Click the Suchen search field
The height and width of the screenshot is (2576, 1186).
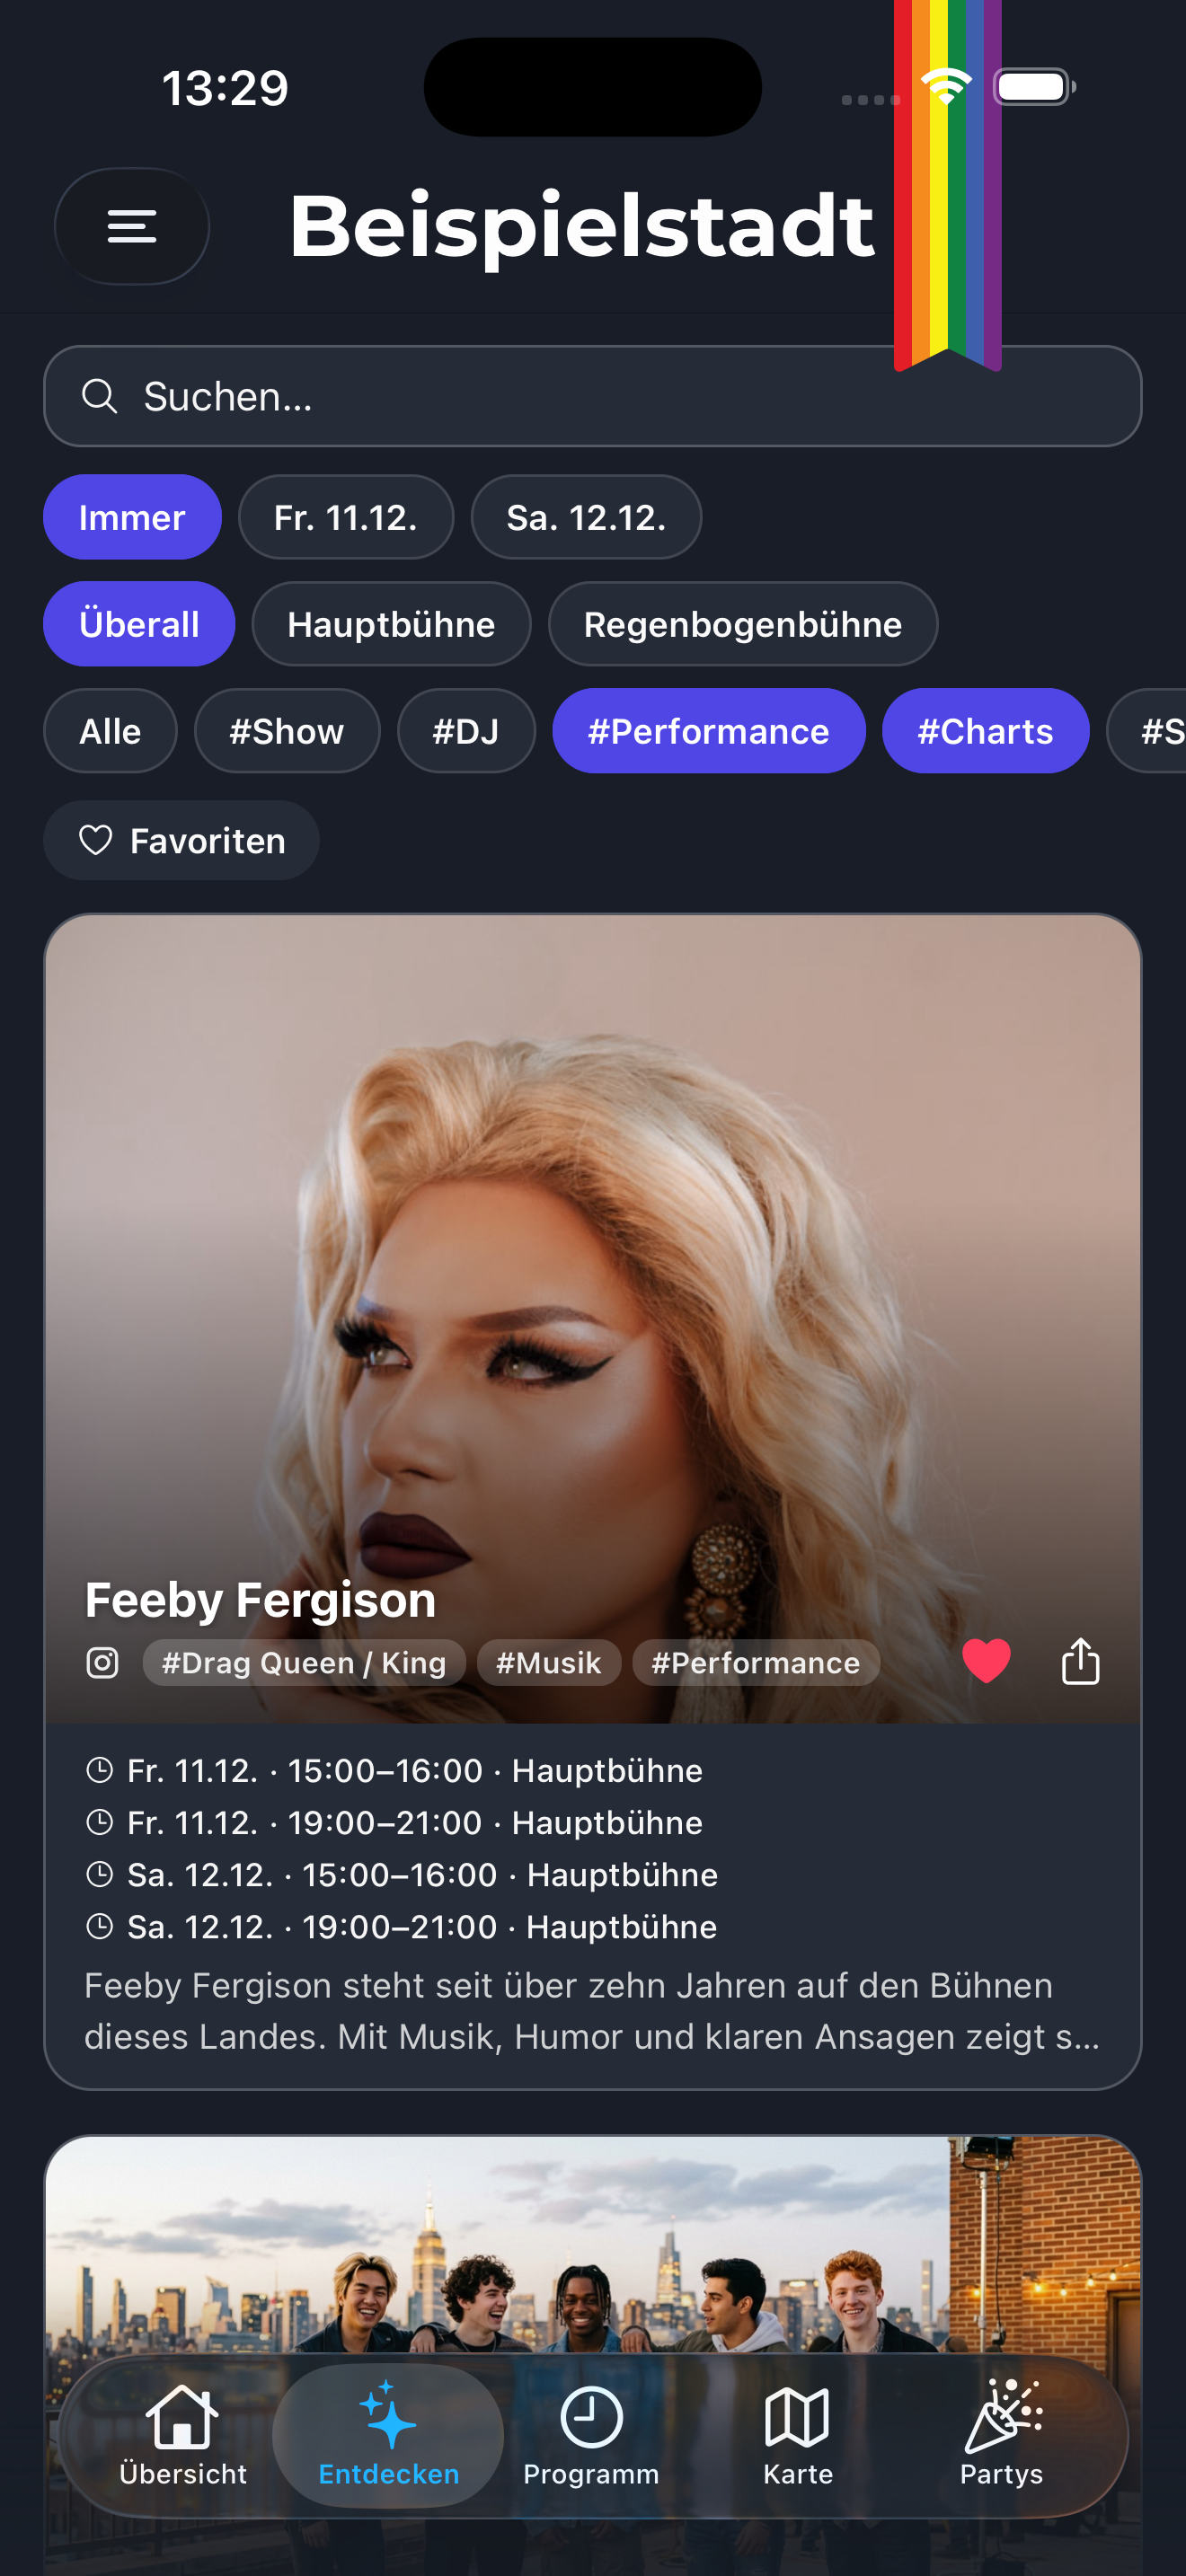pyautogui.click(x=592, y=396)
